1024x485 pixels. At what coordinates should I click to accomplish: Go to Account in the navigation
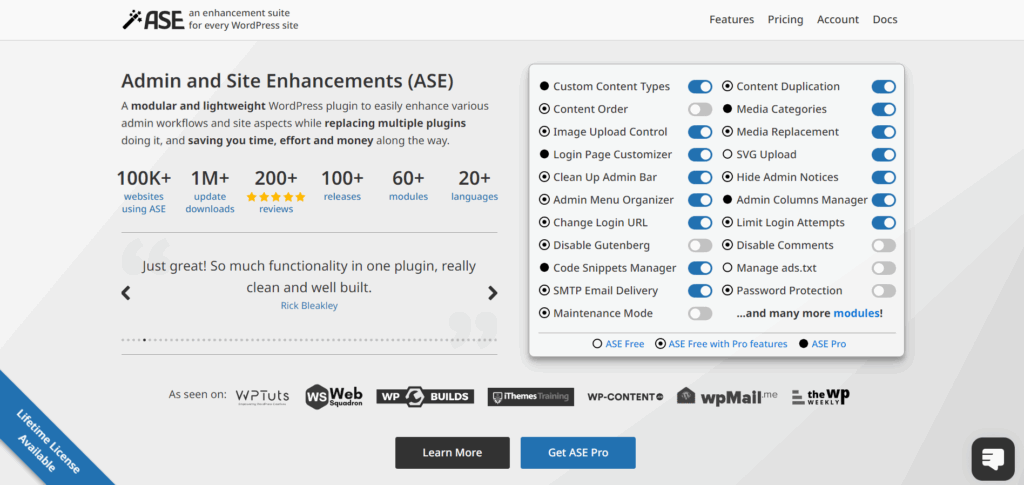[x=839, y=20]
